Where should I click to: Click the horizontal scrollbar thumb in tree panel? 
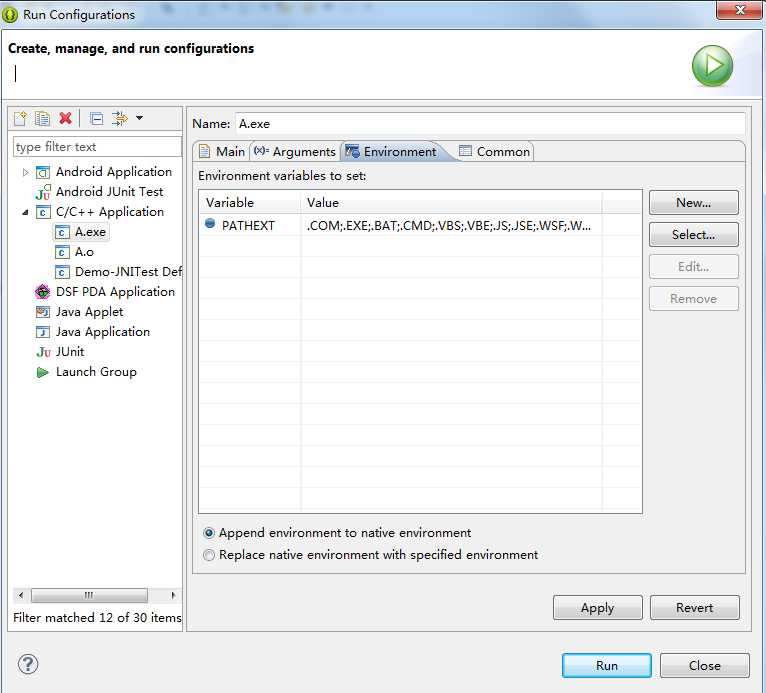[89, 595]
